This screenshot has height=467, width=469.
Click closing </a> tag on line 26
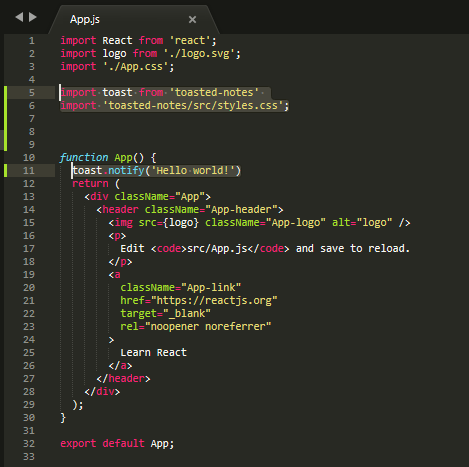point(120,366)
